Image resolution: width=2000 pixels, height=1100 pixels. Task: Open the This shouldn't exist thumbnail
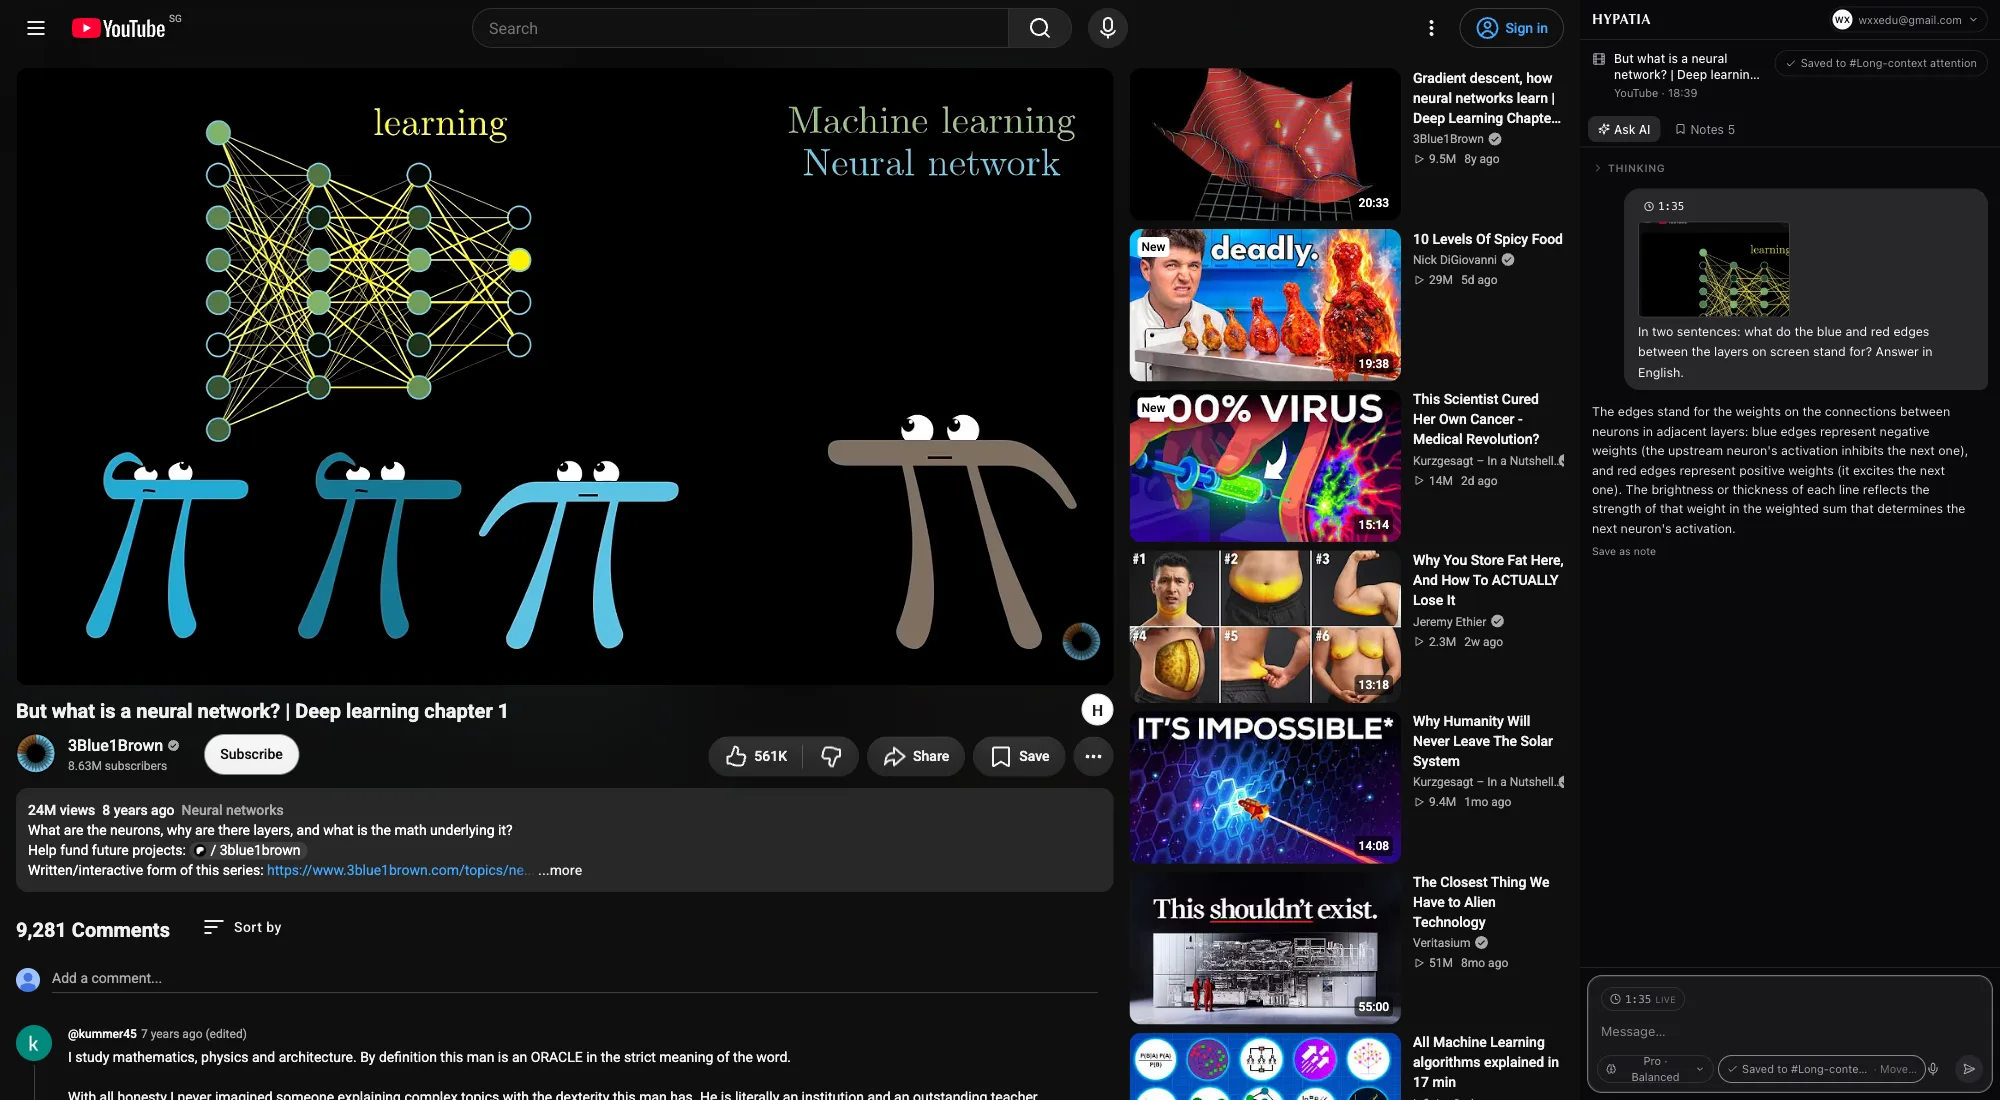1265,948
